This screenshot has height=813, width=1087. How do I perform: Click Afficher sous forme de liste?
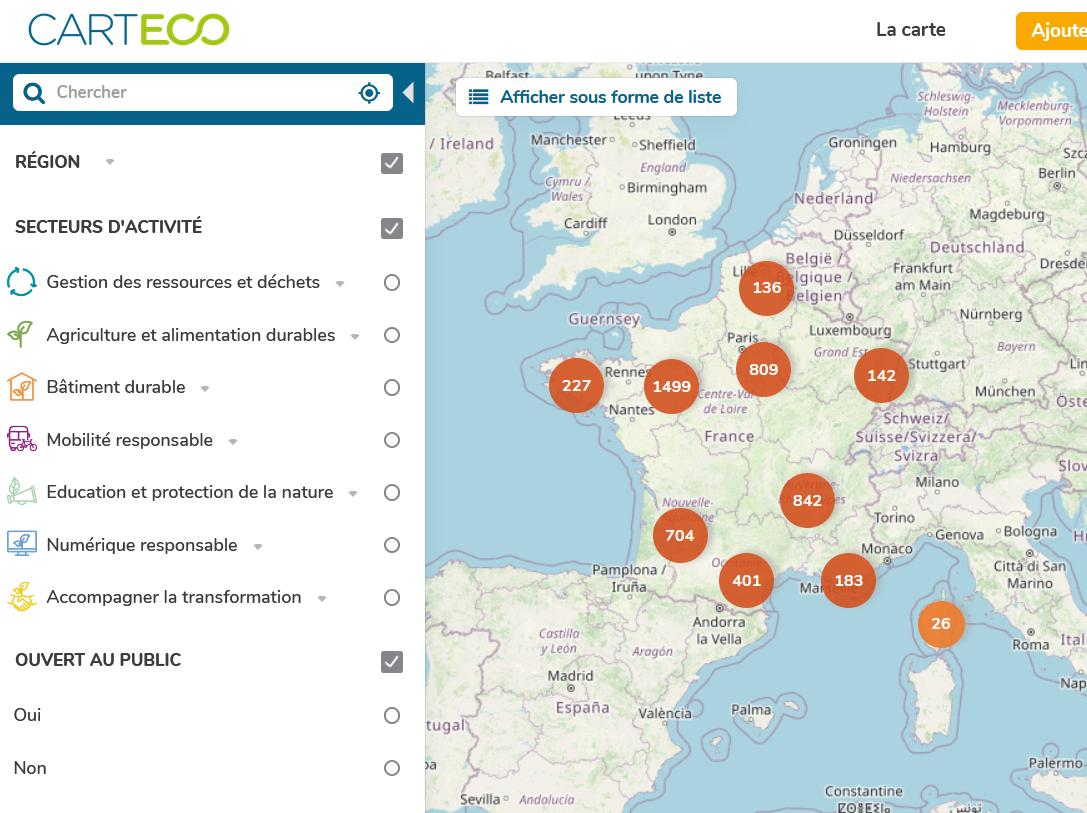click(x=597, y=98)
